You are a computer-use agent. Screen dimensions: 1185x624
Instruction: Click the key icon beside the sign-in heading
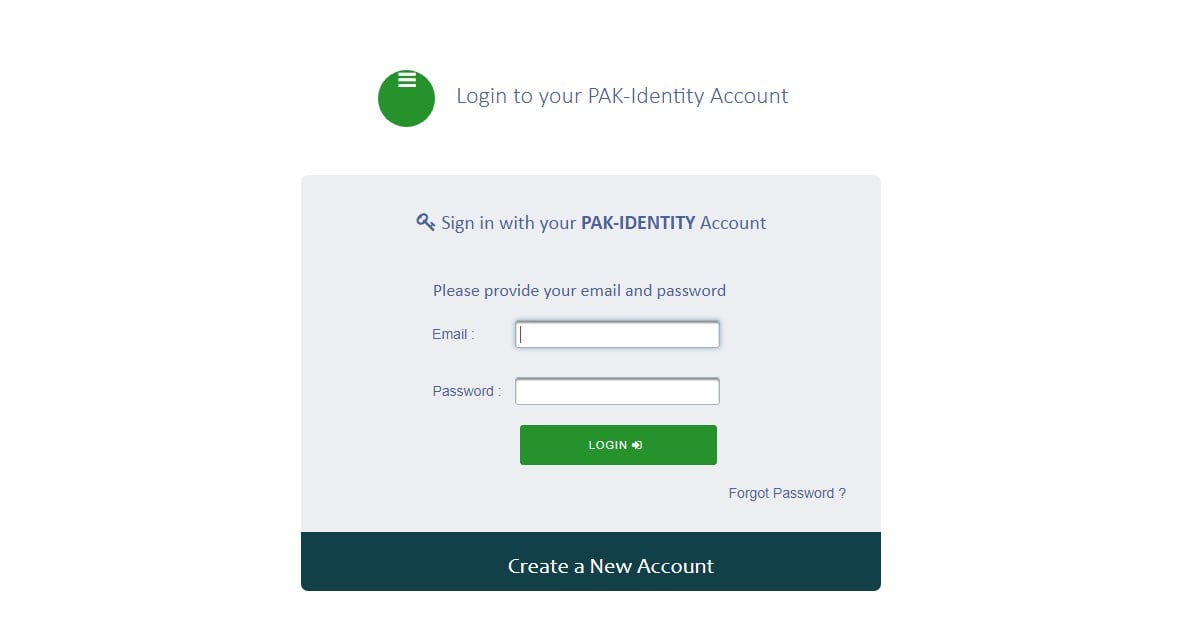[425, 222]
